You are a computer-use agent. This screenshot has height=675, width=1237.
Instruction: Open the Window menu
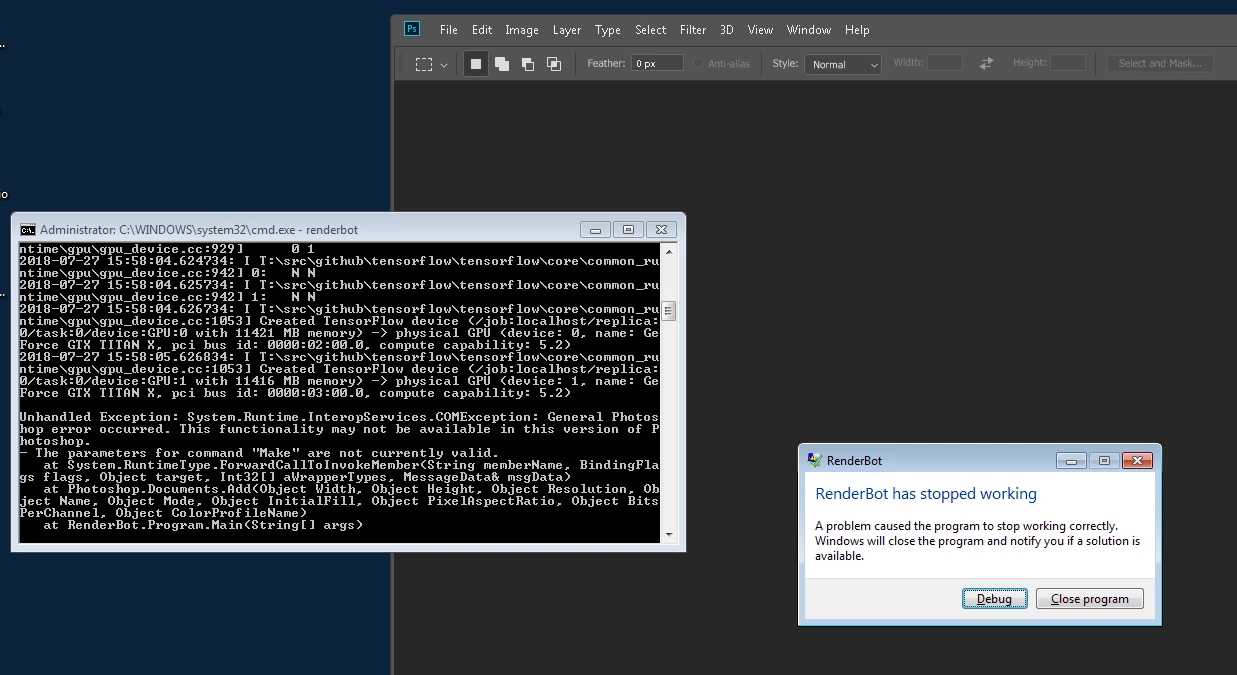pyautogui.click(x=809, y=30)
